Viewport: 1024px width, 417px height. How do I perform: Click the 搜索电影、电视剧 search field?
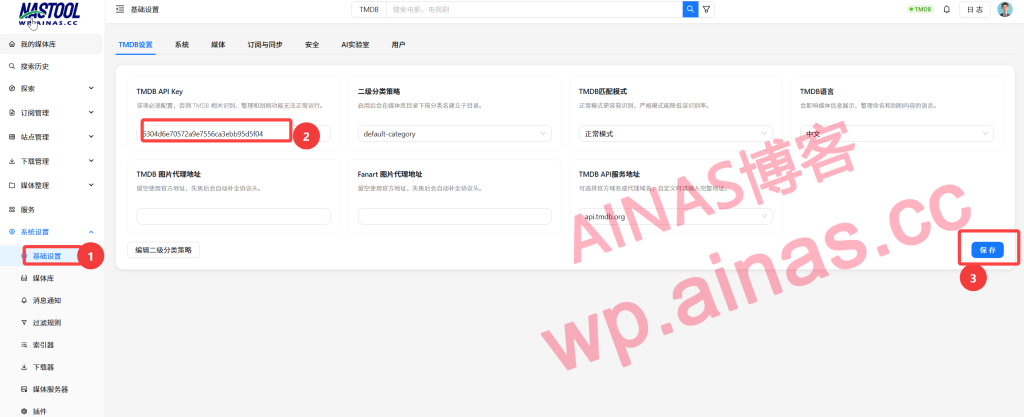point(534,9)
